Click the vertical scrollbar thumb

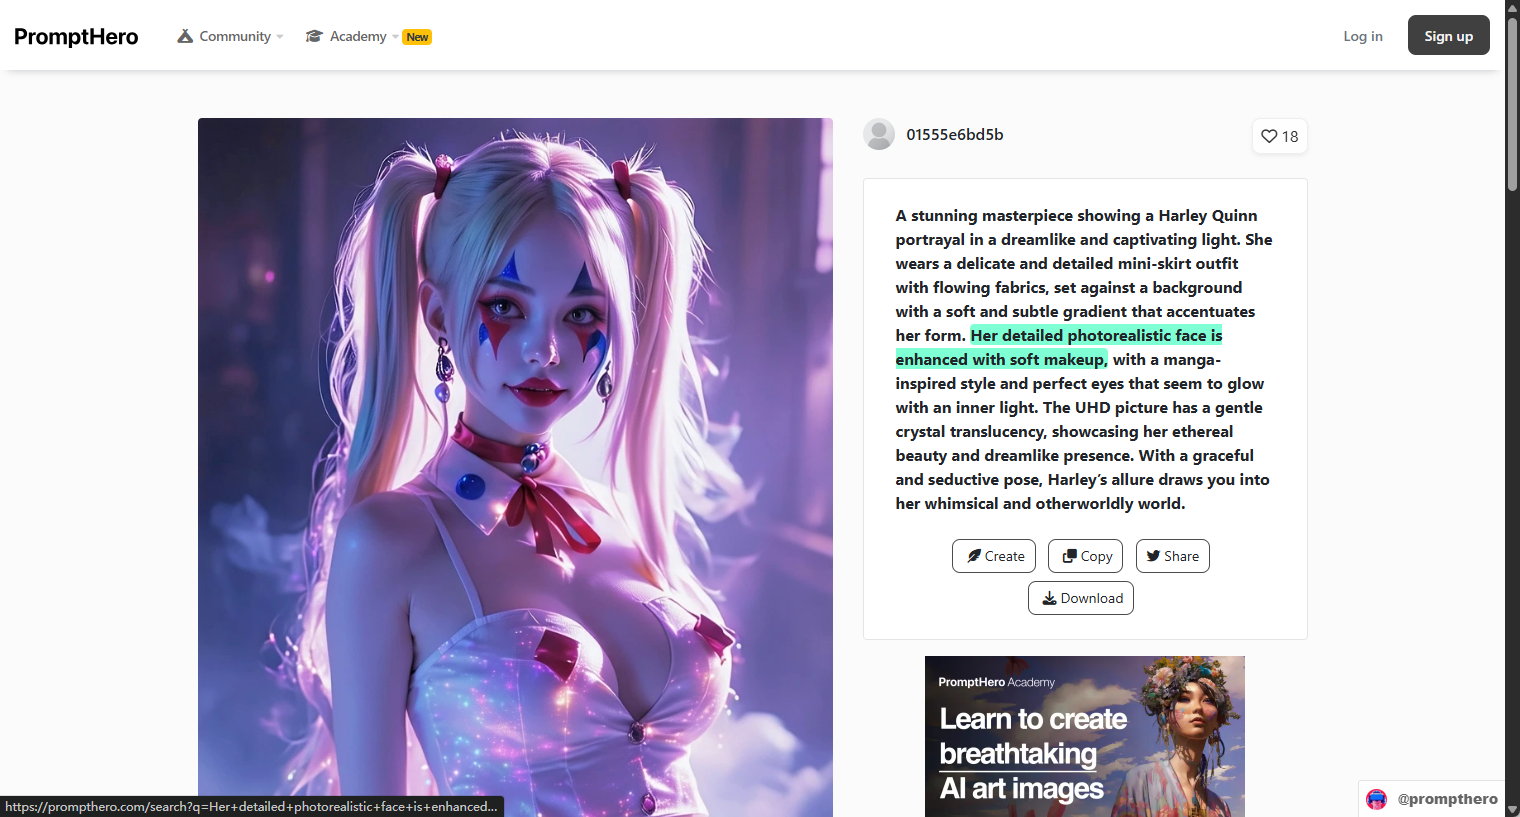point(1512,103)
